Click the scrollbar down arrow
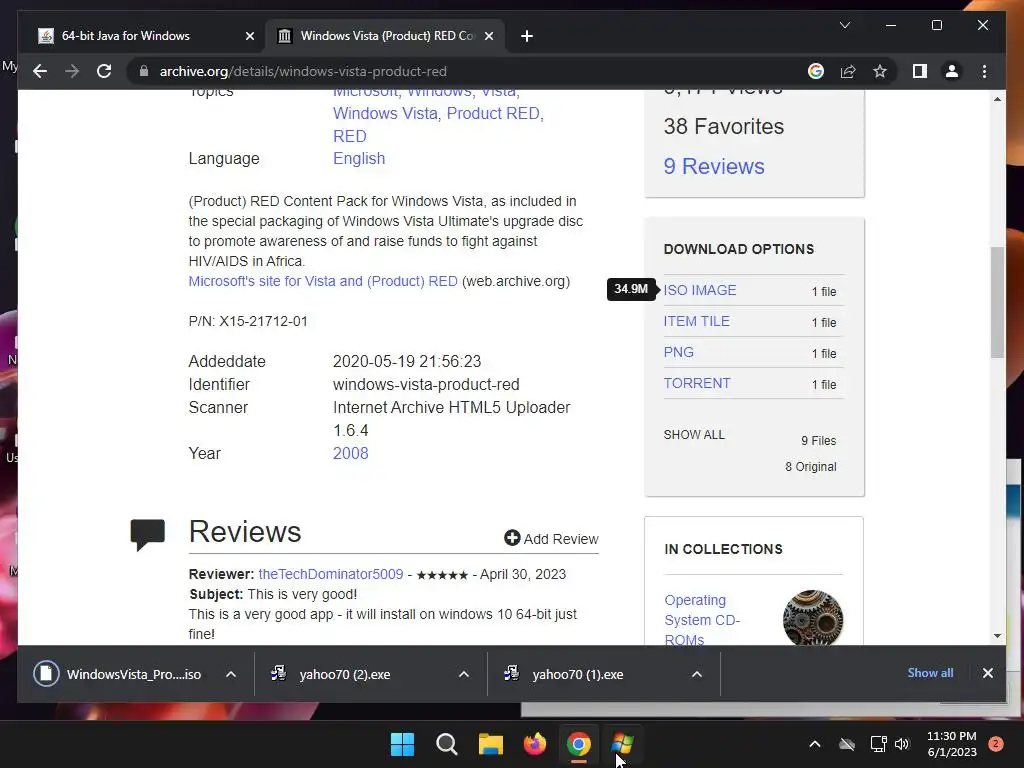Image resolution: width=1024 pixels, height=768 pixels. pos(997,635)
